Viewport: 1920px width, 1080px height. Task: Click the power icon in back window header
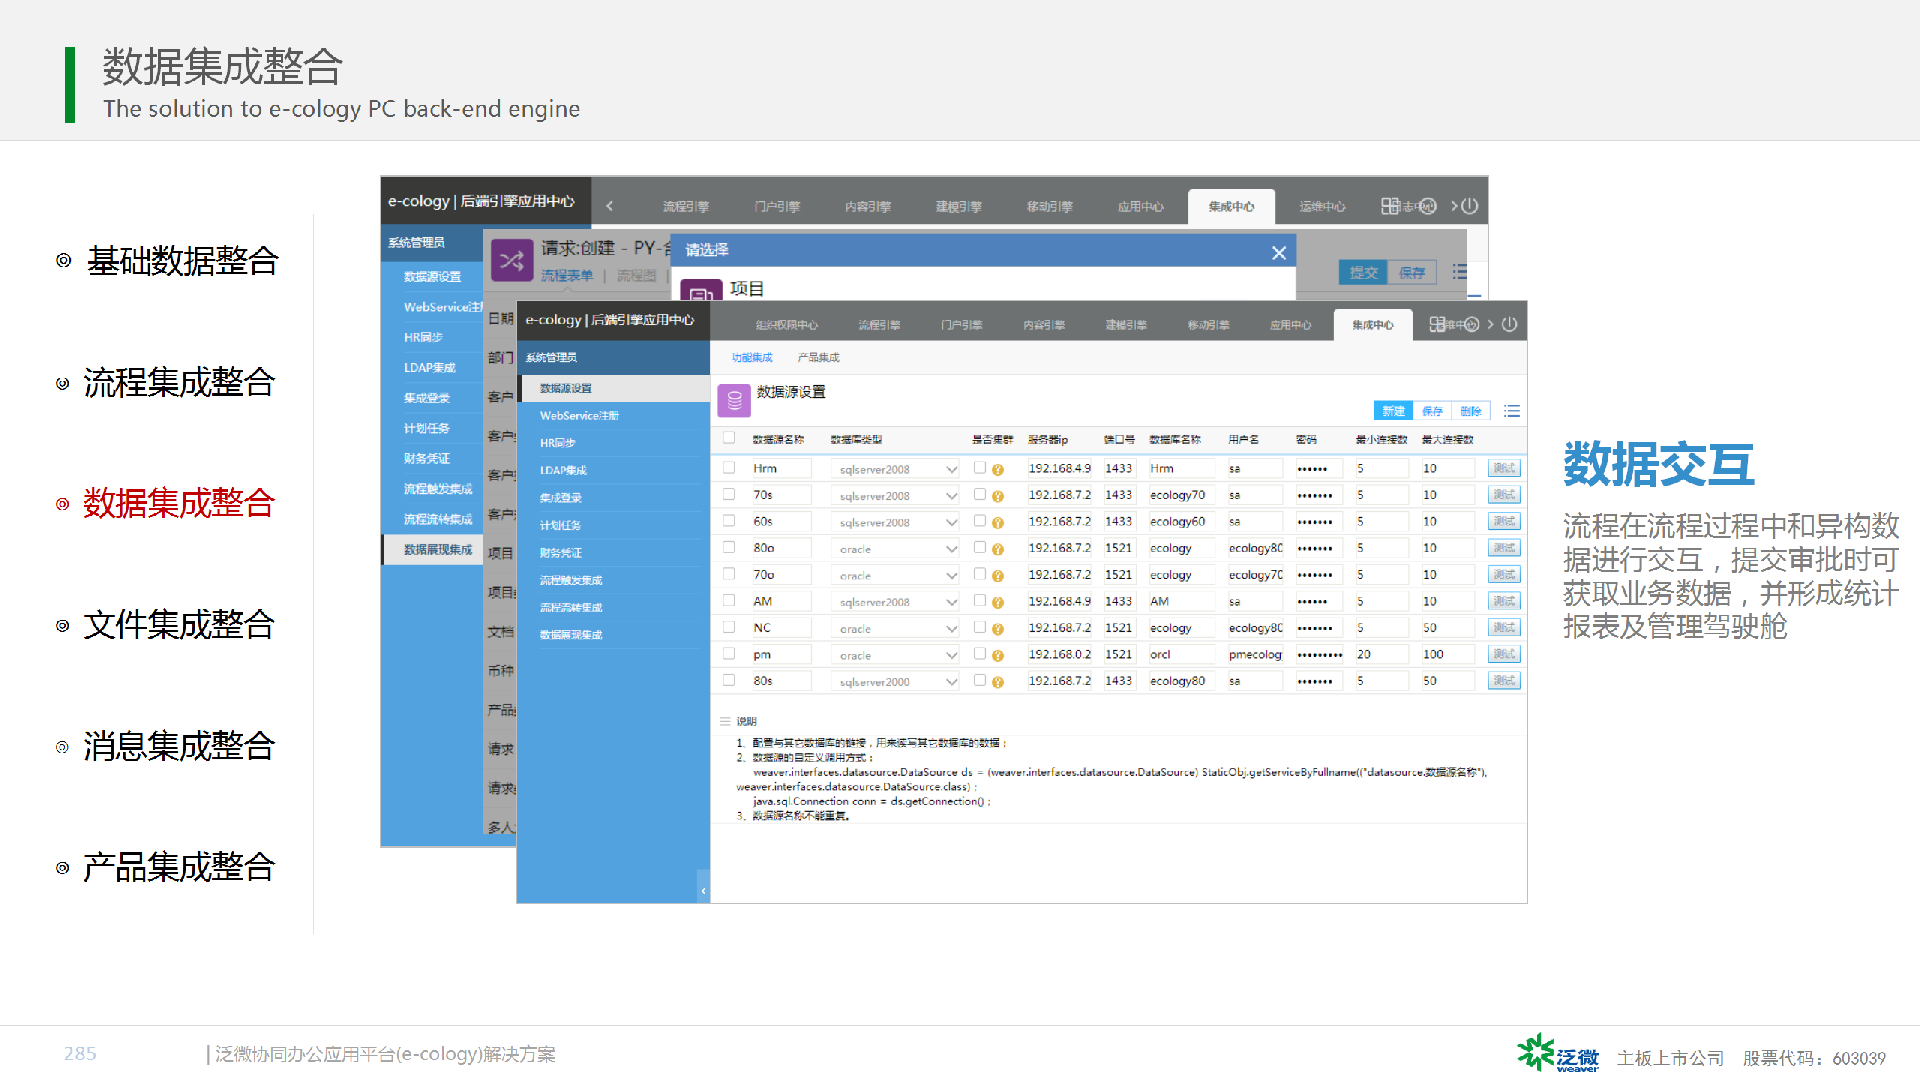point(1469,206)
